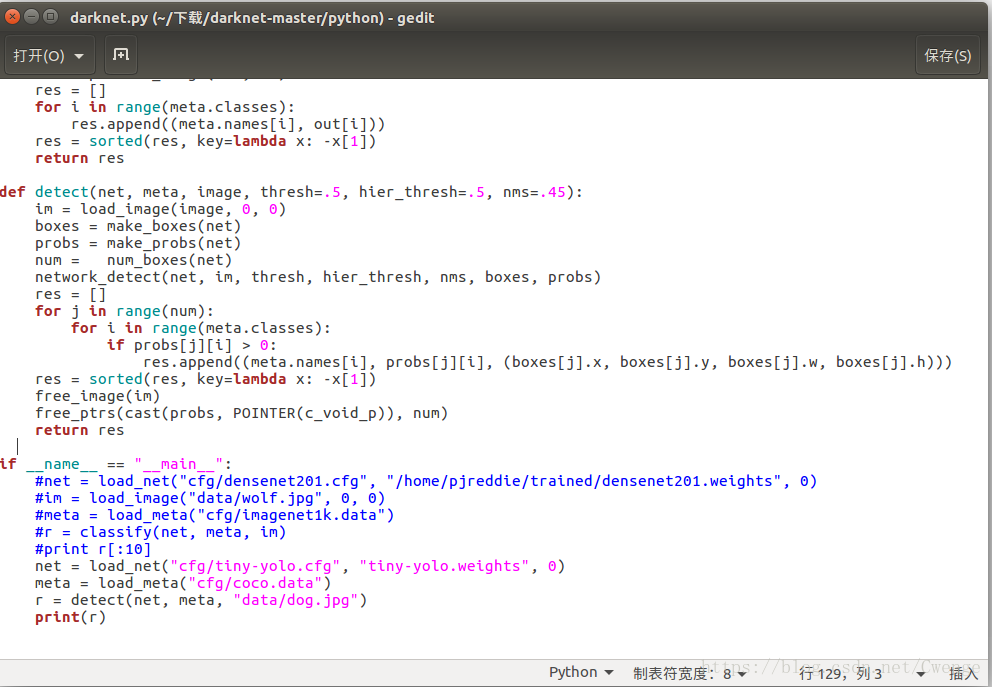
Task: Click the 'if probs[j][i] > 0:' line
Action: (192, 345)
